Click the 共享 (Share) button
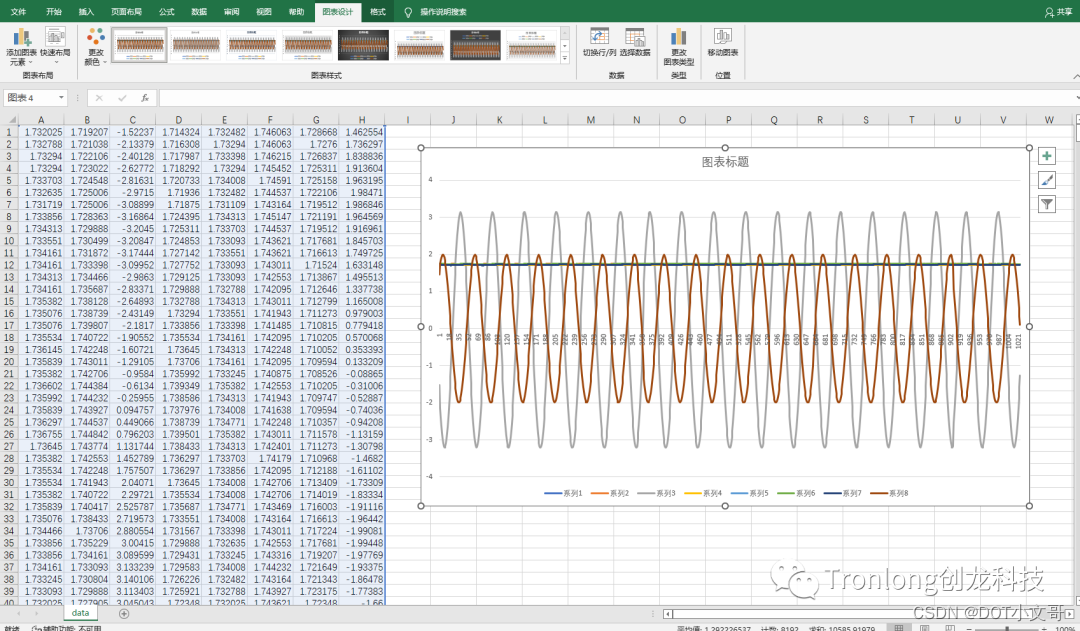 point(1057,11)
